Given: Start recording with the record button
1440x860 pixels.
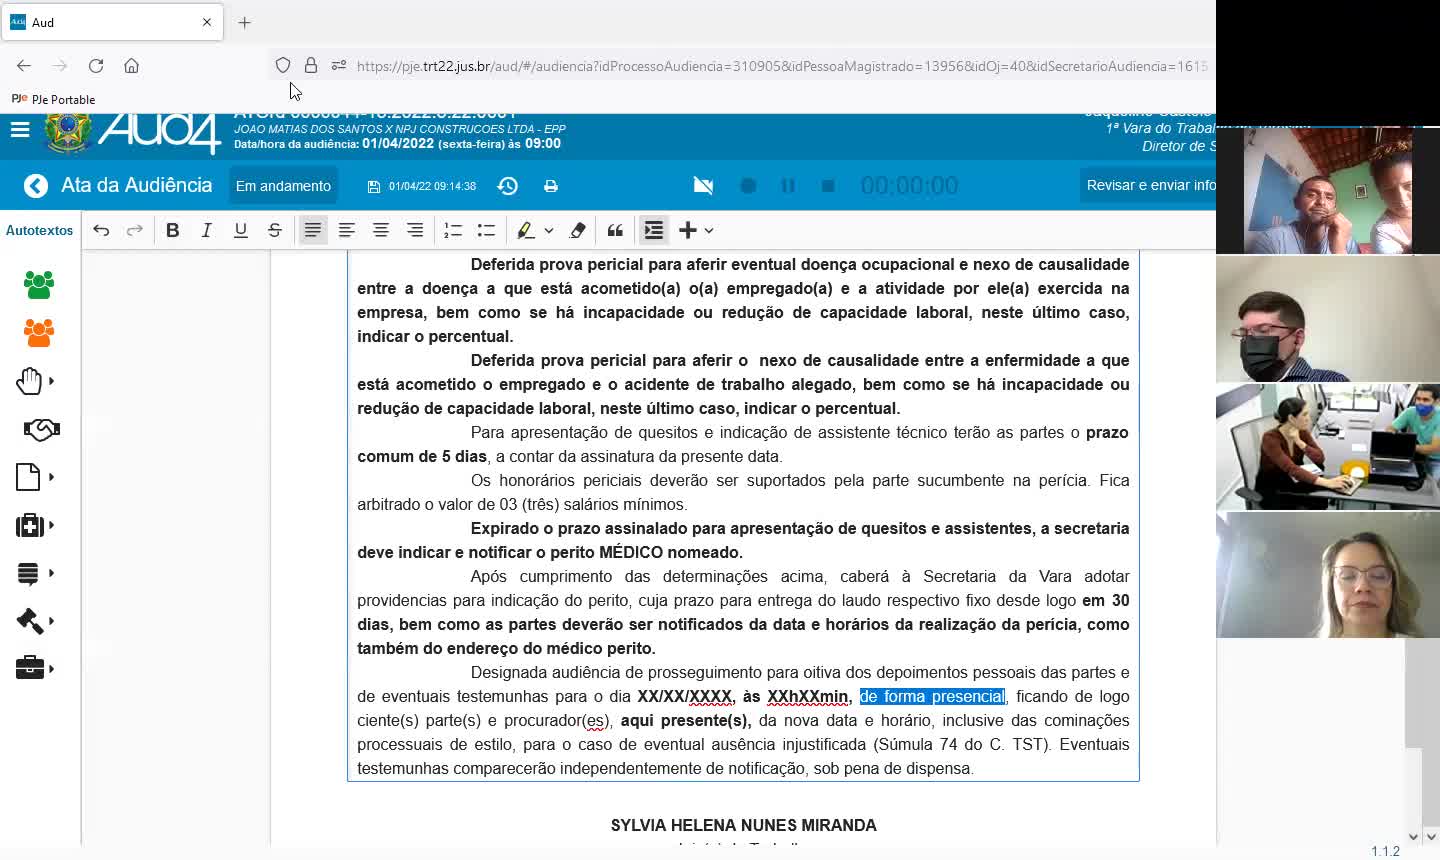Looking at the screenshot, I should 748,186.
